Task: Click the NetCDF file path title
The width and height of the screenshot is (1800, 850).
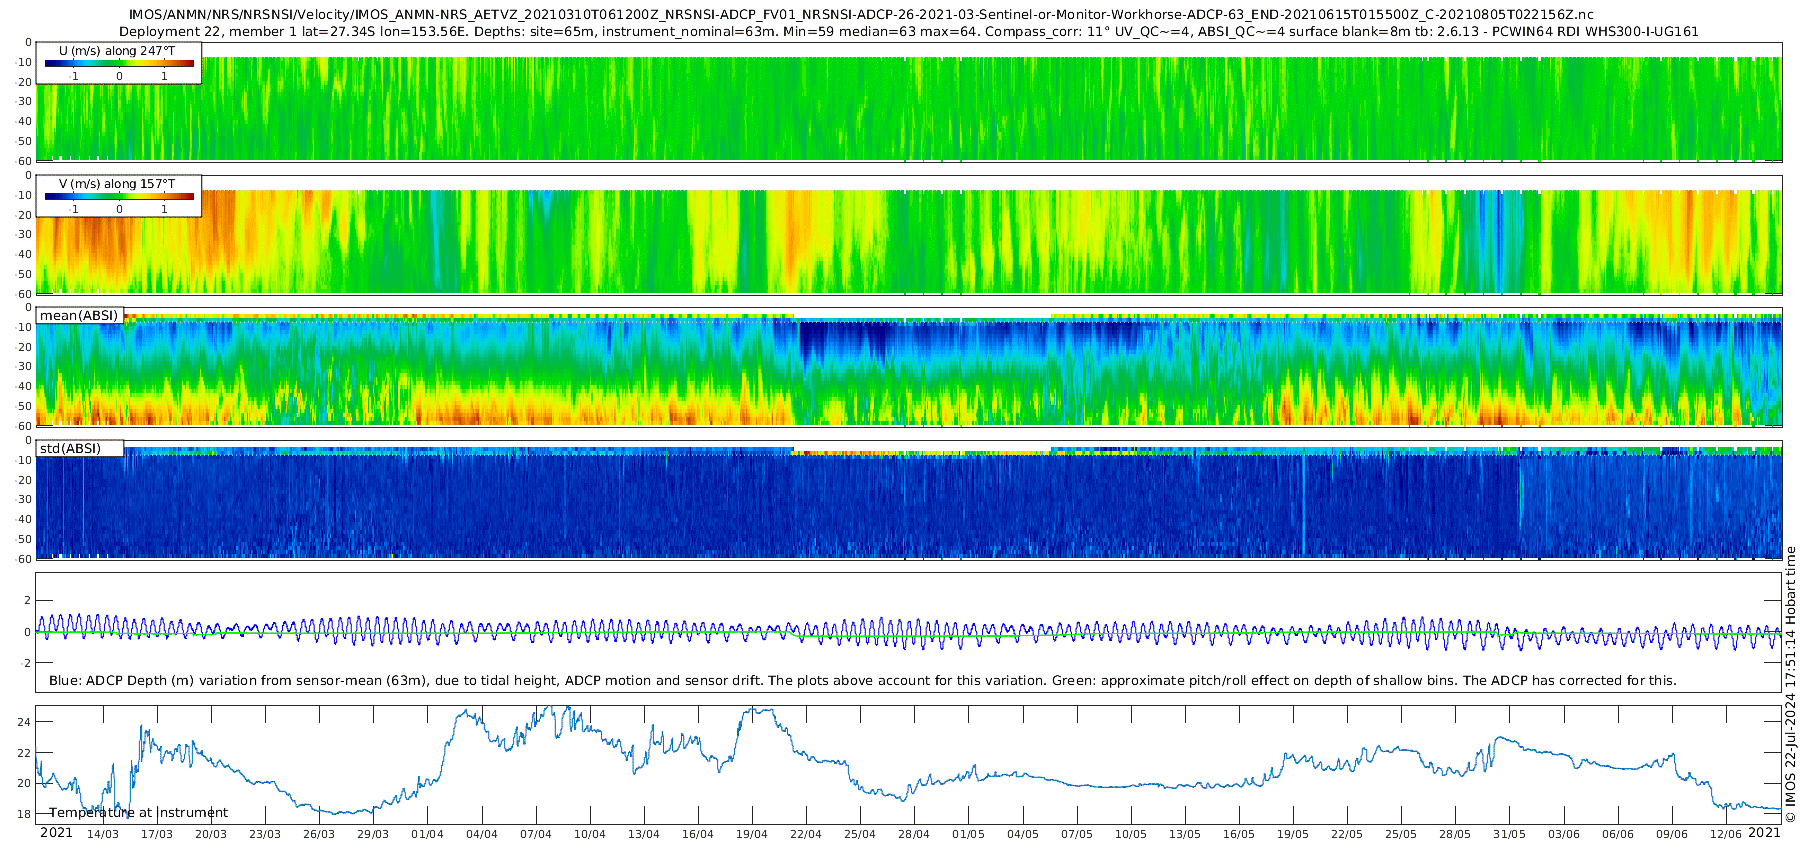Action: [x=861, y=15]
